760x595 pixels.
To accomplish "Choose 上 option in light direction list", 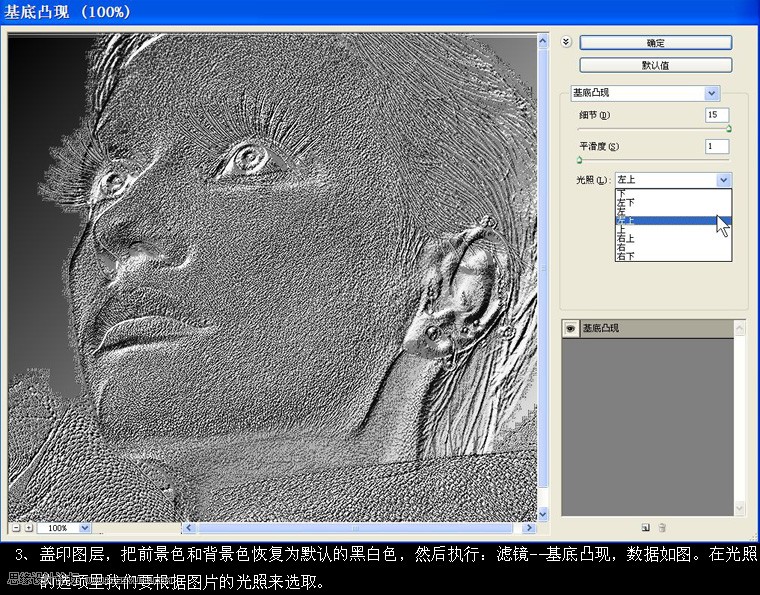I will (x=673, y=229).
